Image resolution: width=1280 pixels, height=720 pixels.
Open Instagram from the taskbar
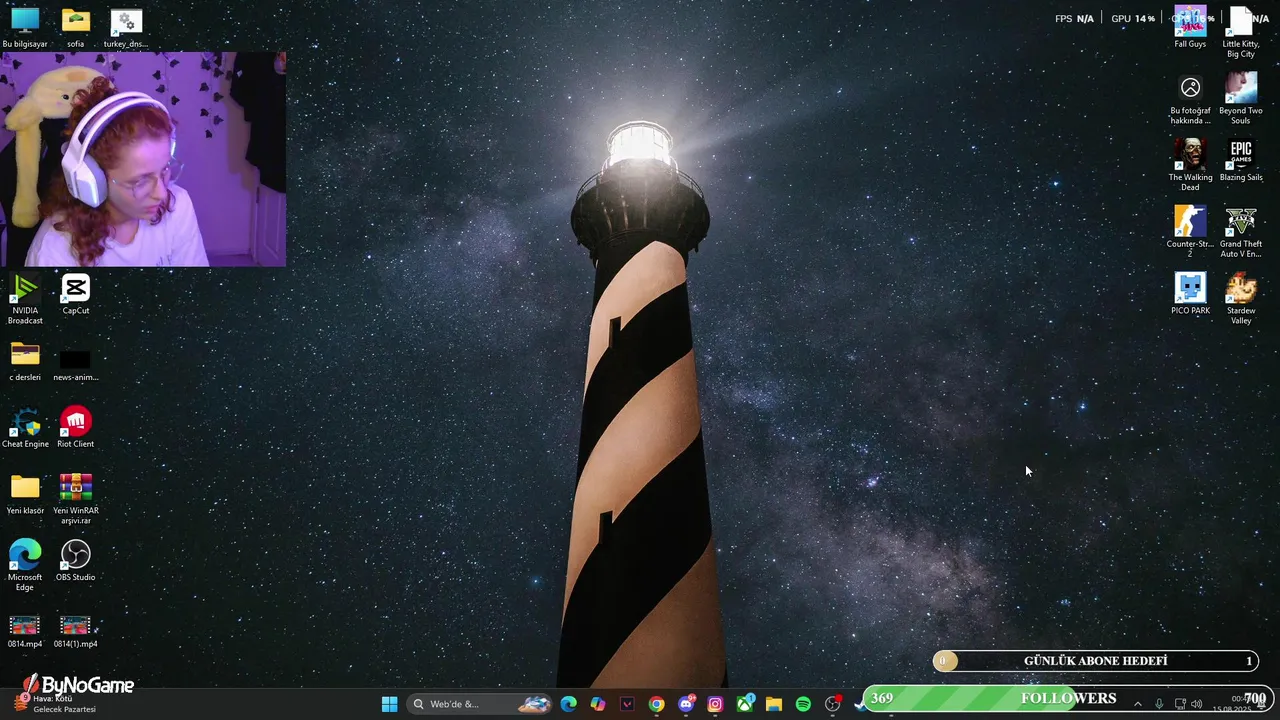(715, 704)
